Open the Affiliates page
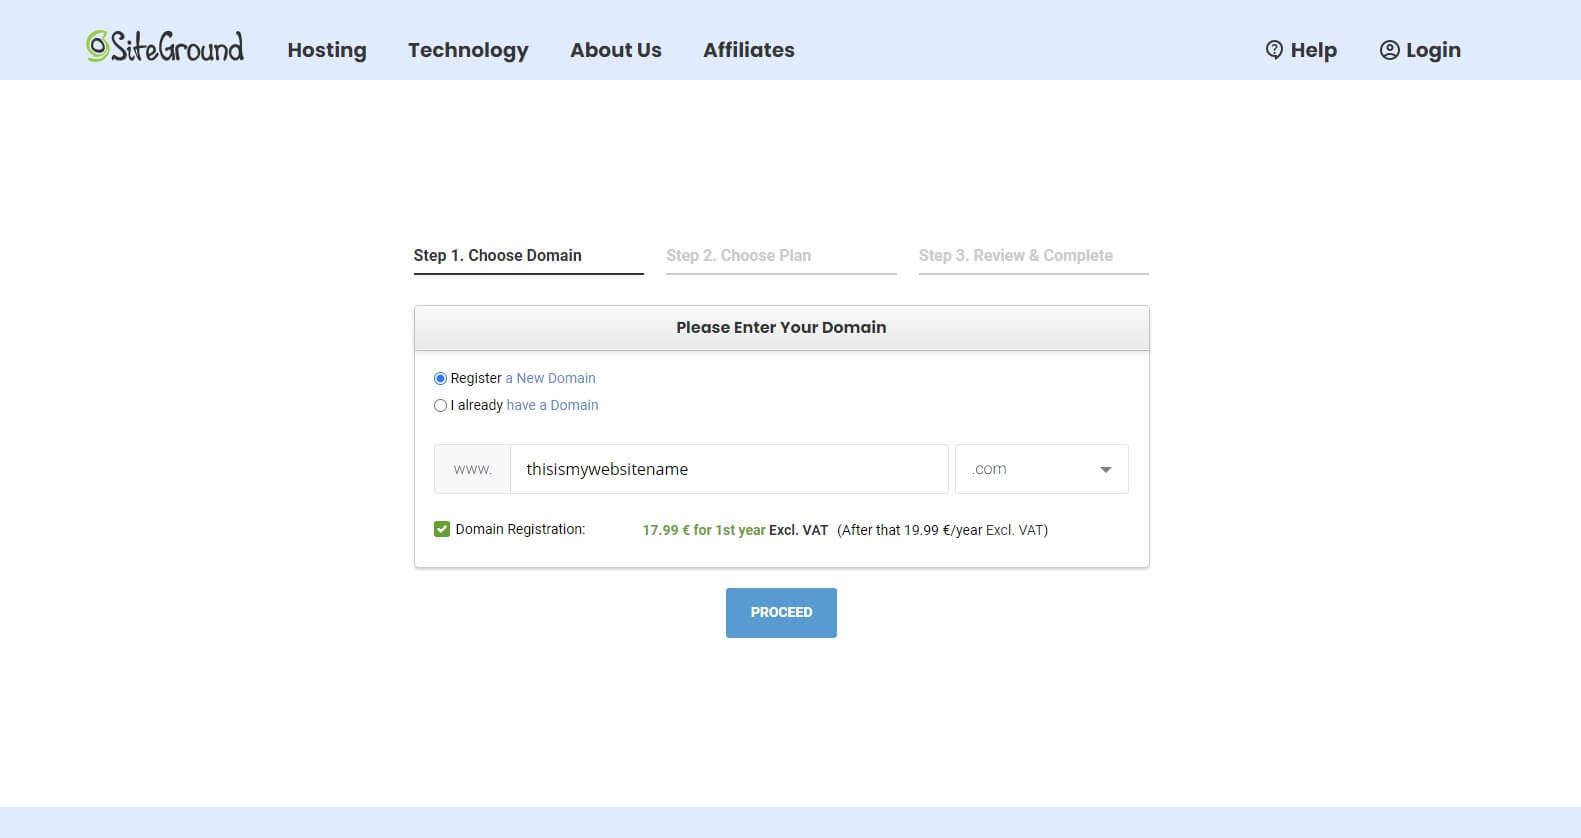Screen dimensions: 1581x838 pyautogui.click(x=749, y=50)
